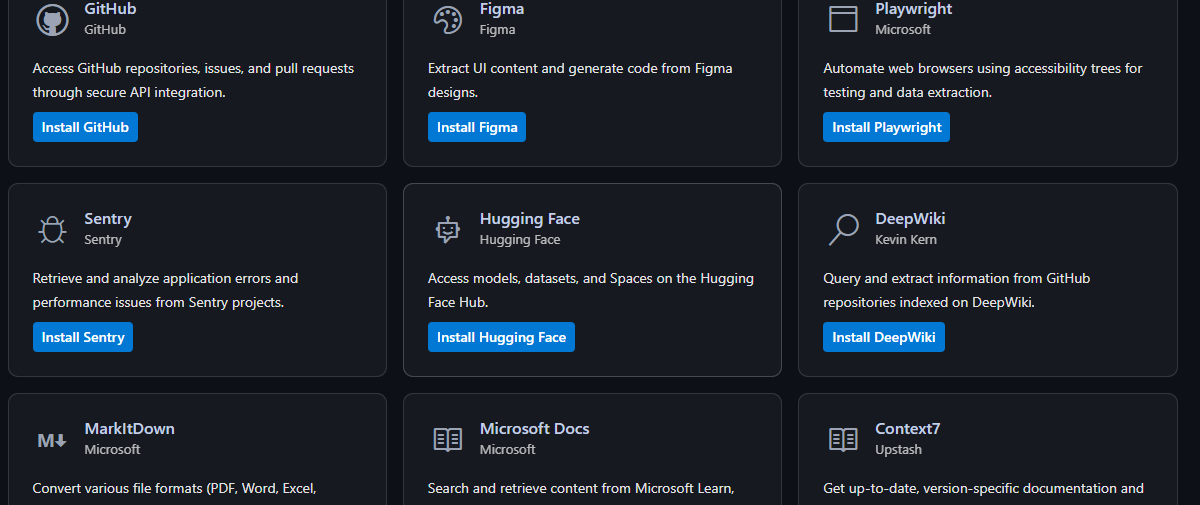Screen dimensions: 1200x505
Task: Click the Sentry publisher subtitle
Action: click(x=103, y=240)
